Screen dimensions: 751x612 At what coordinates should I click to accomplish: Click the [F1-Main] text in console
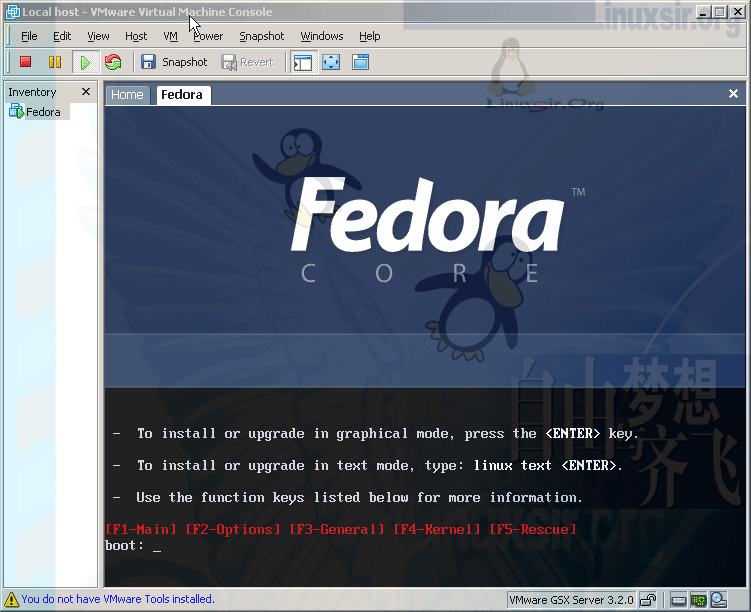click(141, 529)
